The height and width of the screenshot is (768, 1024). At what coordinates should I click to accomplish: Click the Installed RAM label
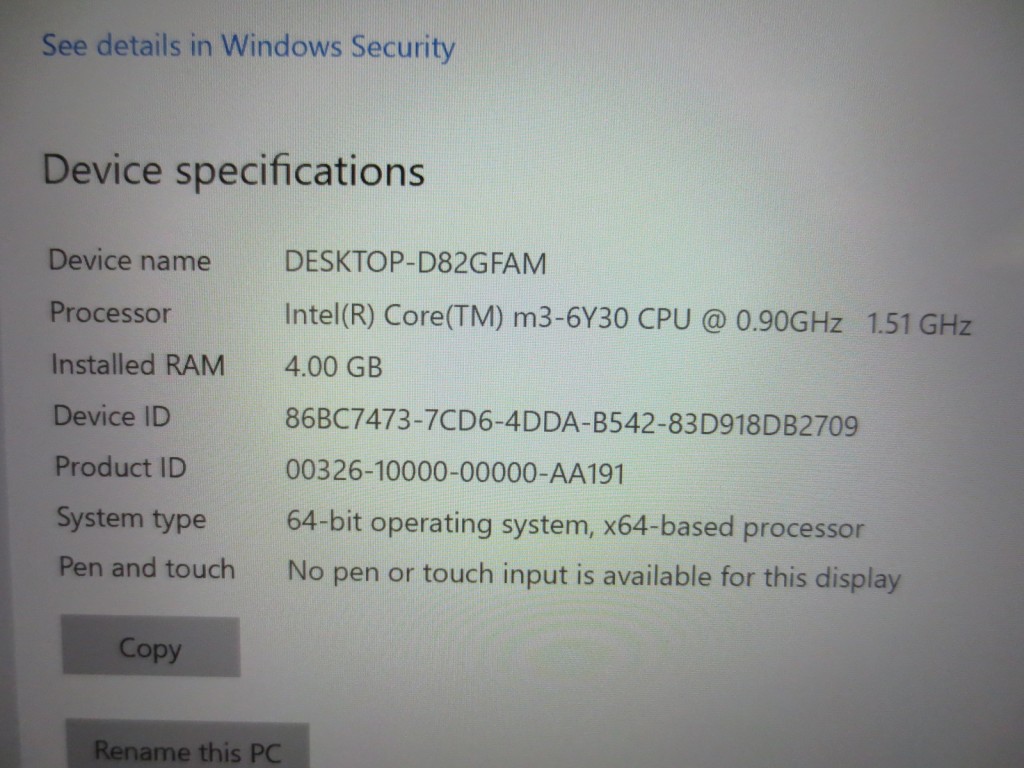(138, 364)
